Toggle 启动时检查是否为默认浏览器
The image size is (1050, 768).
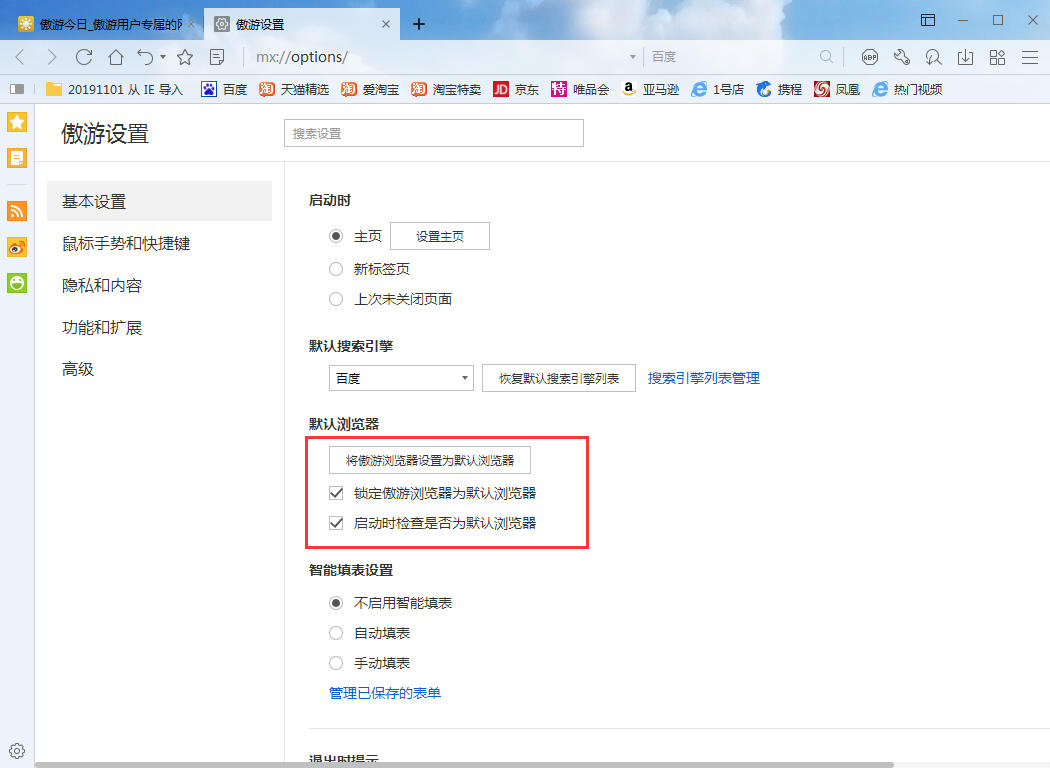click(x=336, y=522)
